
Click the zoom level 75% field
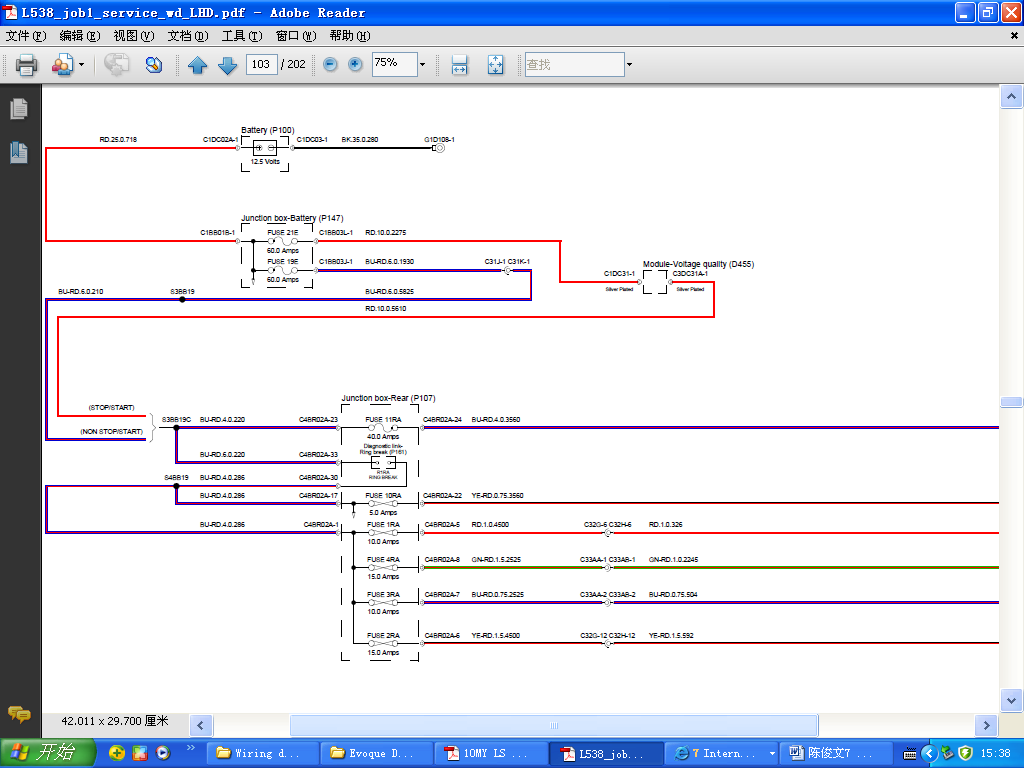[x=394, y=64]
